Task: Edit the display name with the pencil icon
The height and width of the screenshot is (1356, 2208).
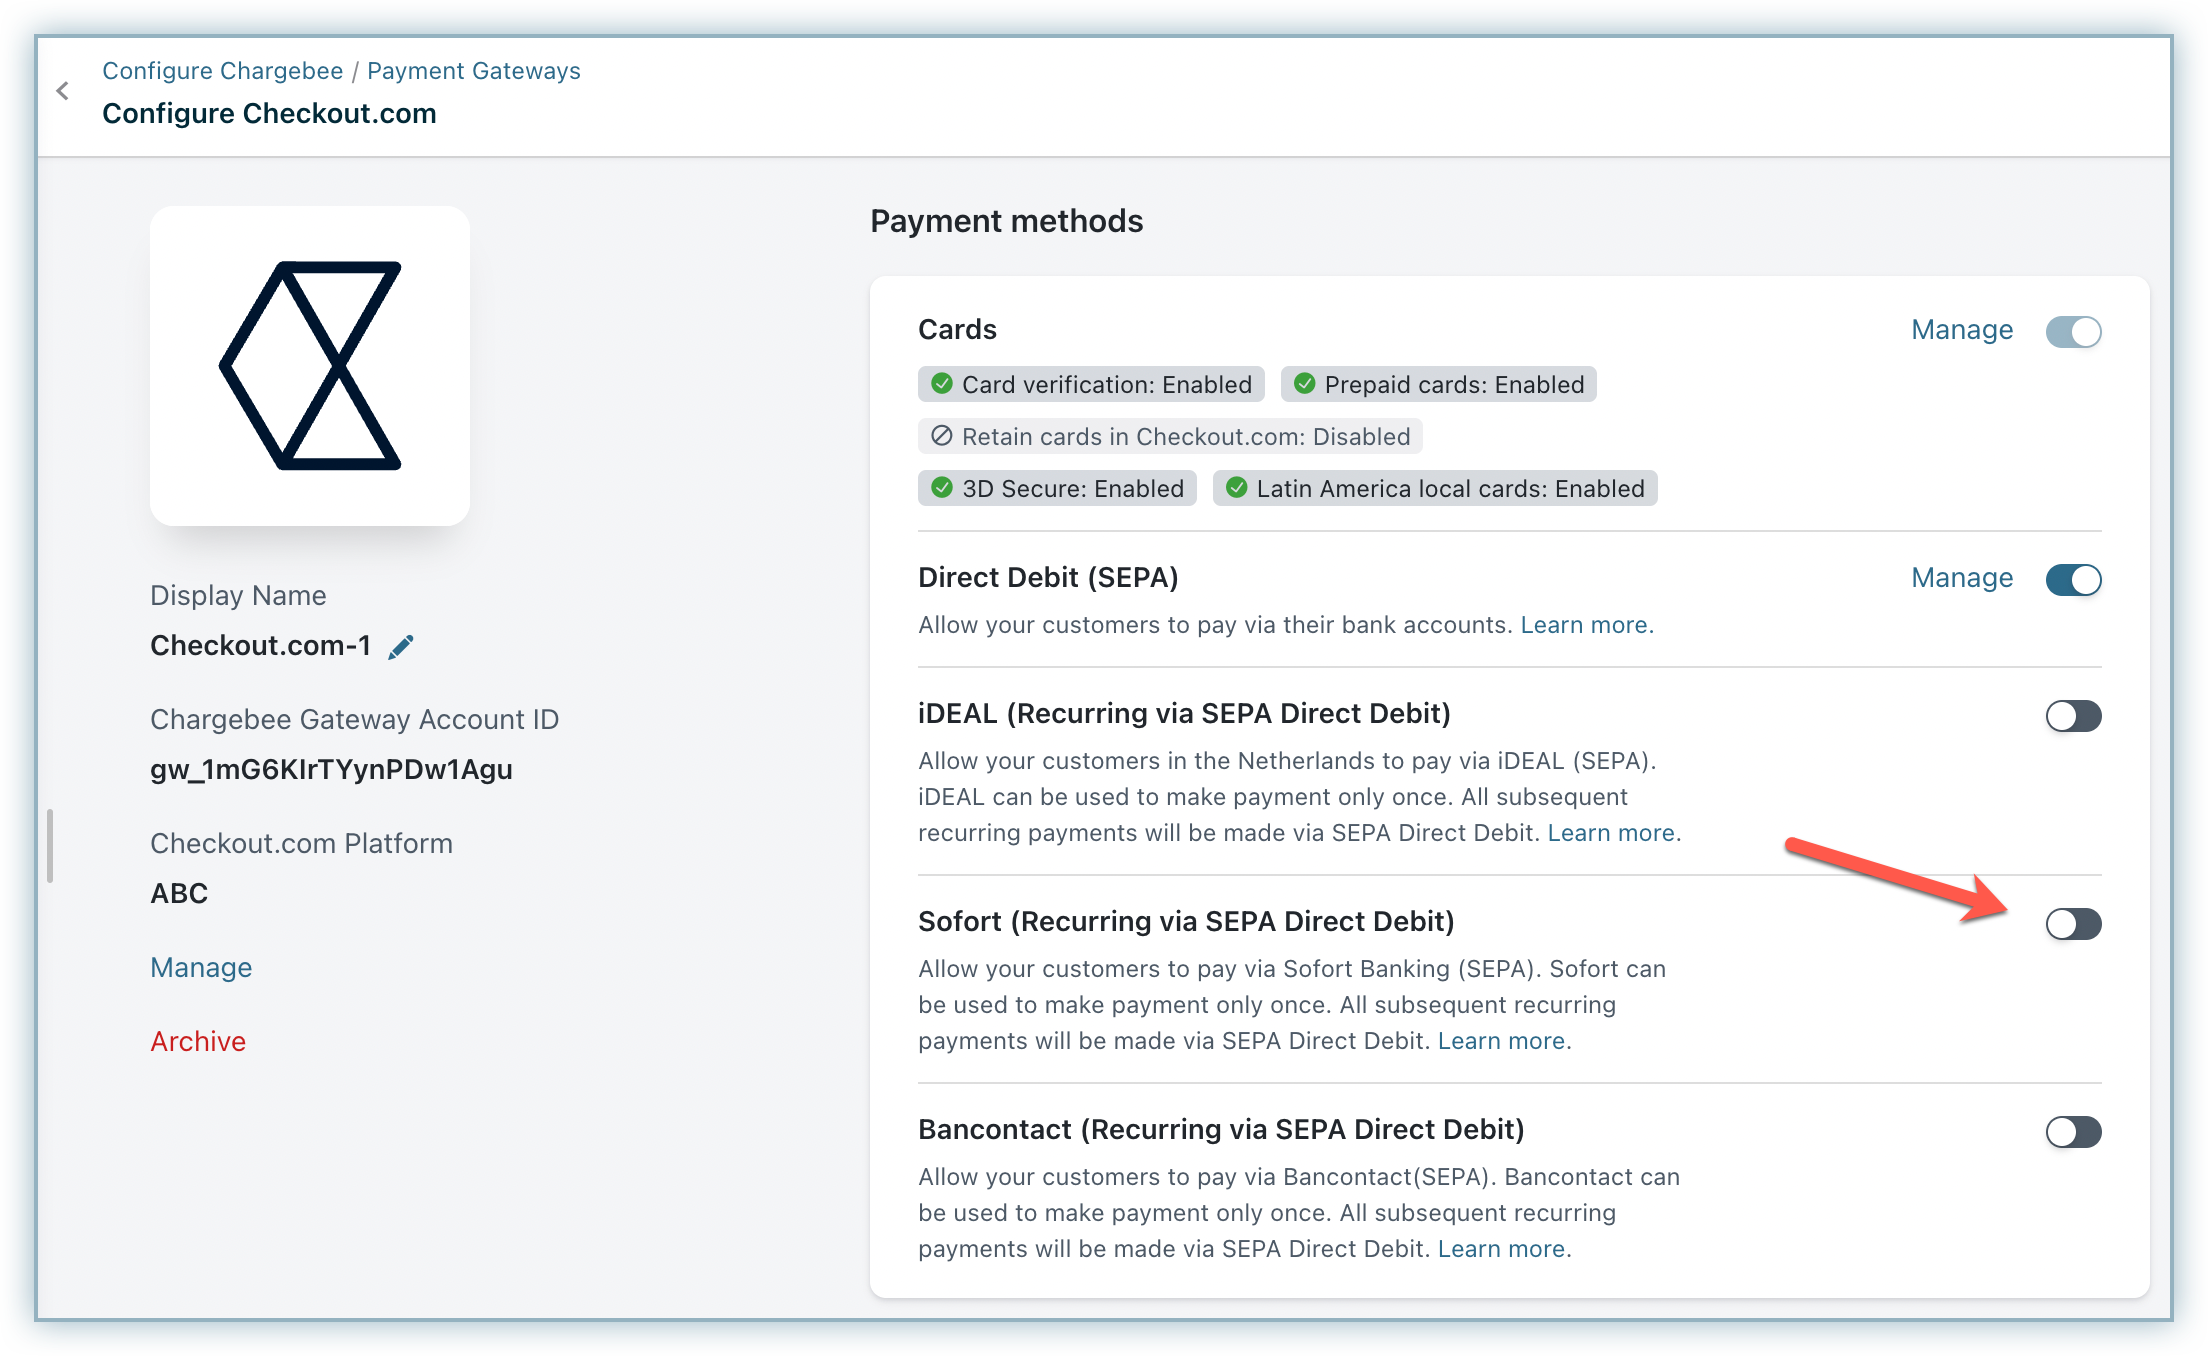Action: (401, 647)
